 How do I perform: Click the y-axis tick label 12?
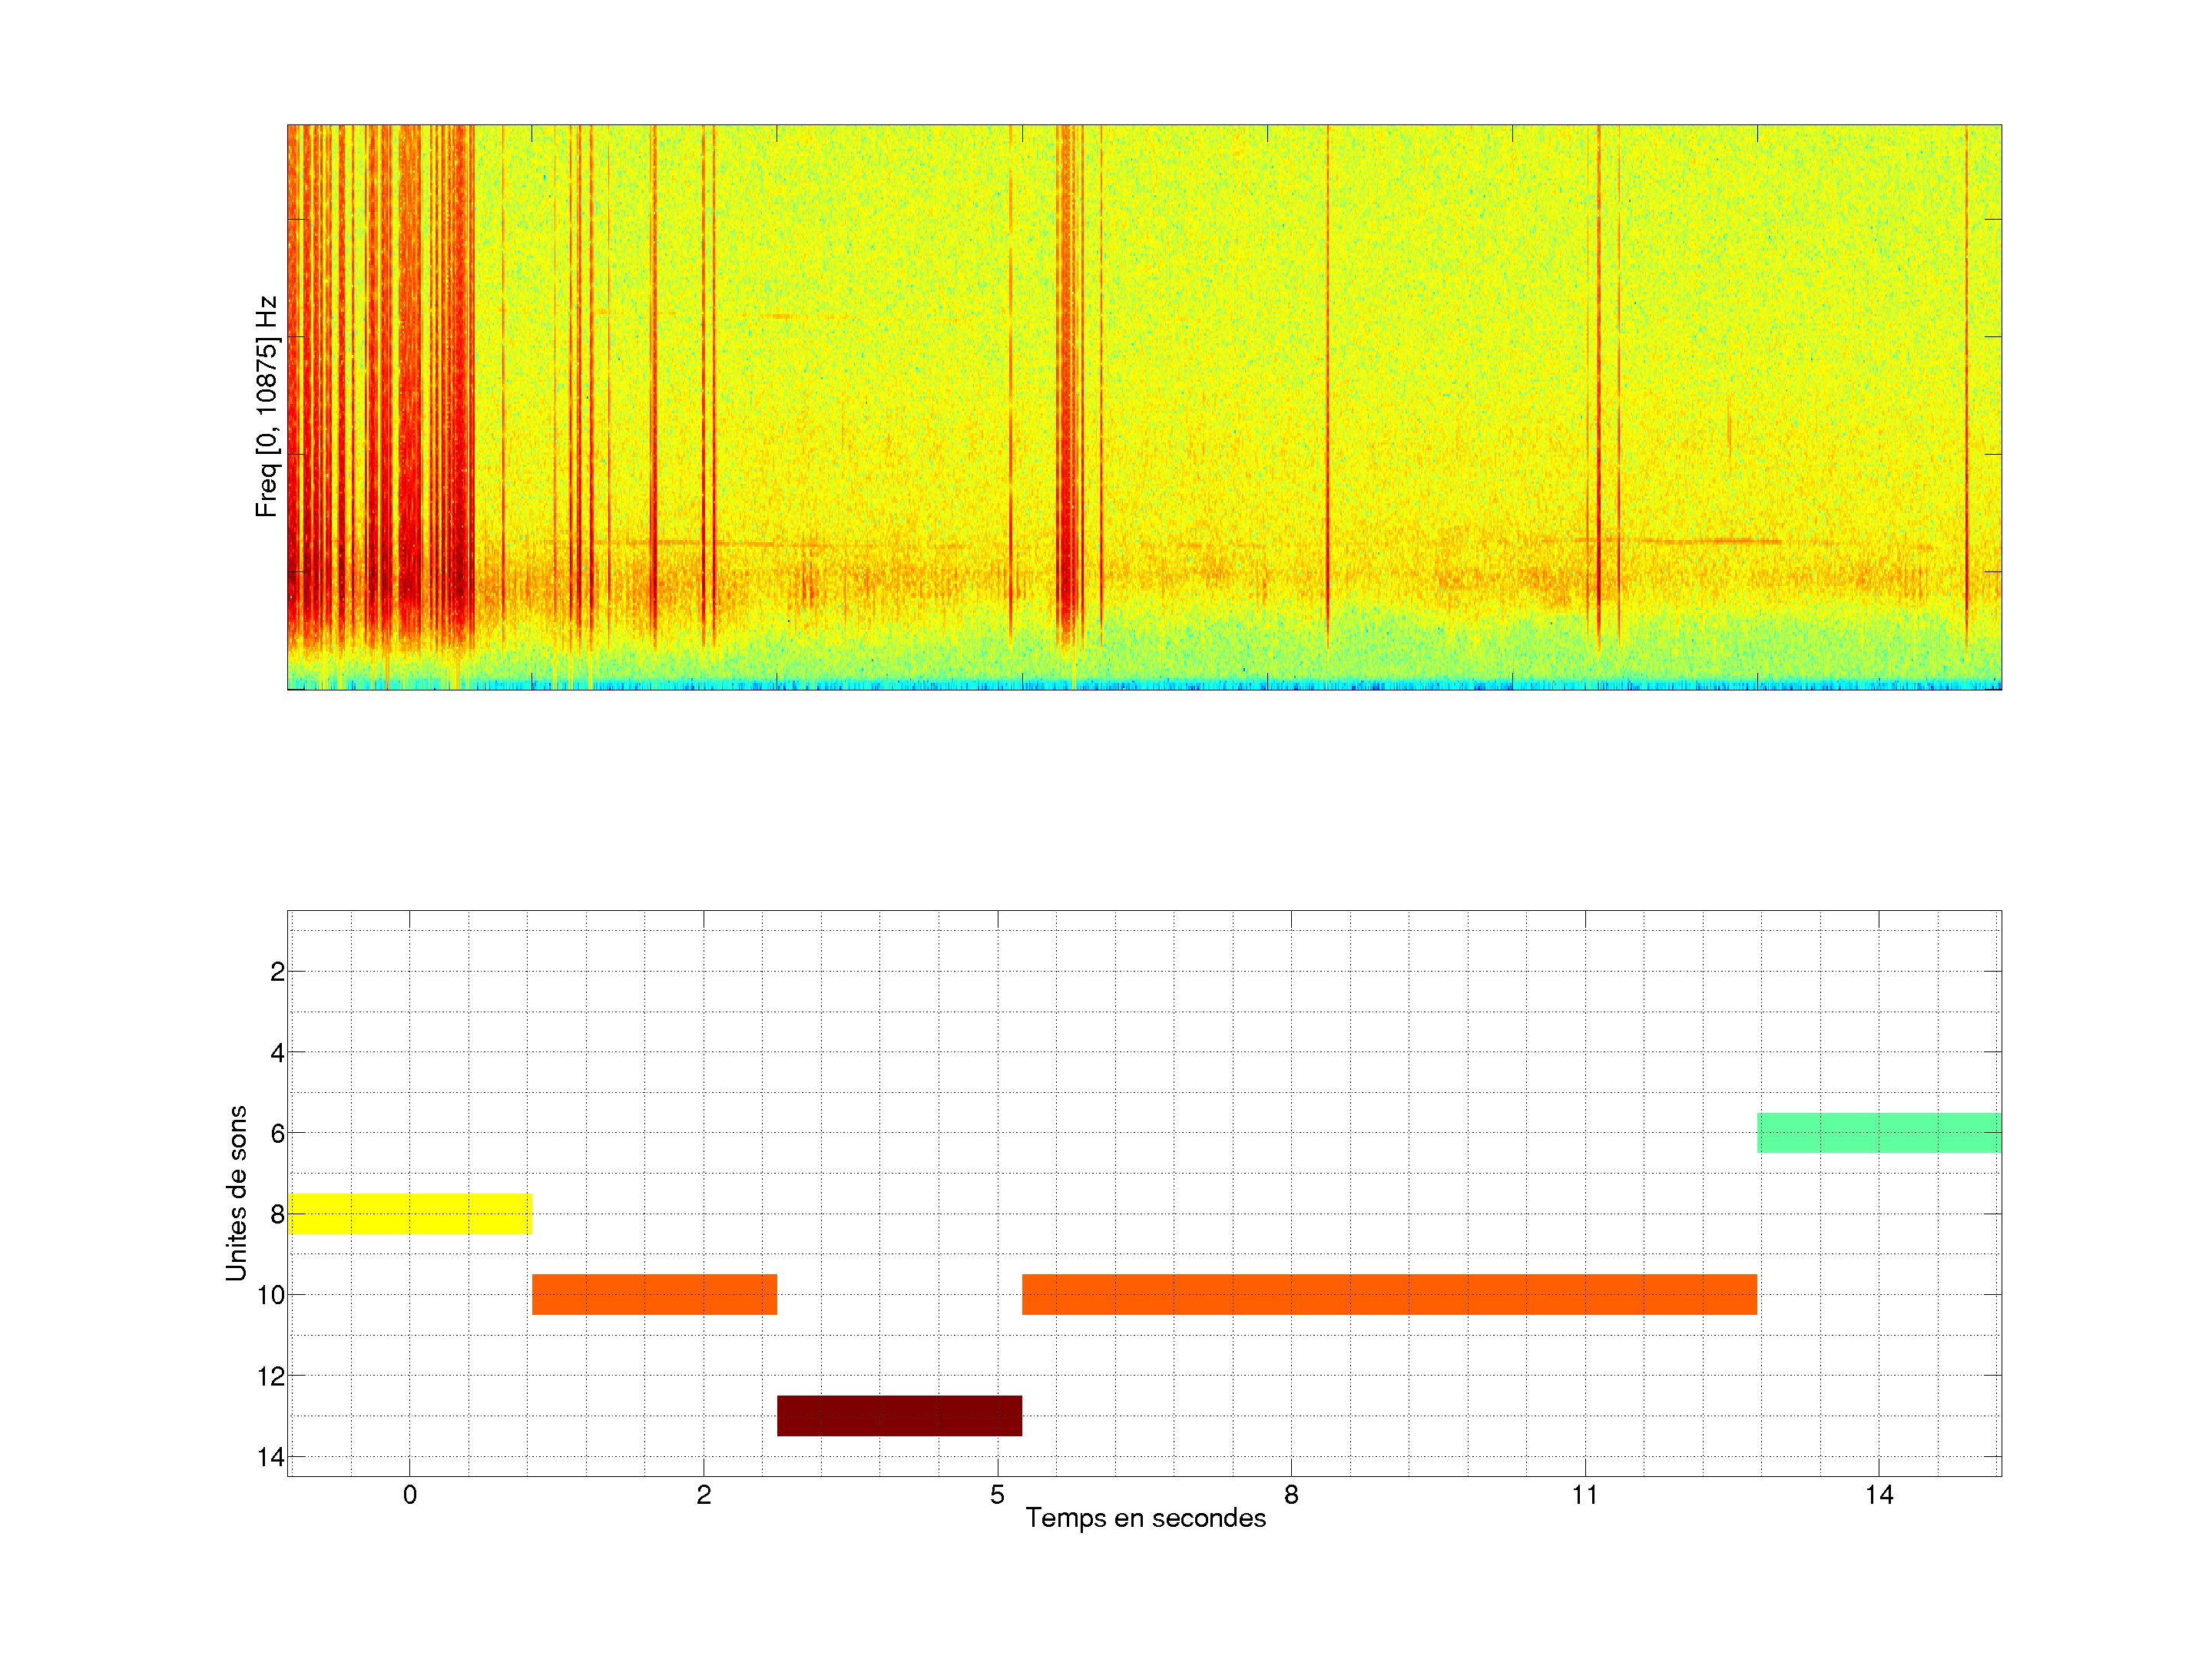[x=271, y=1377]
